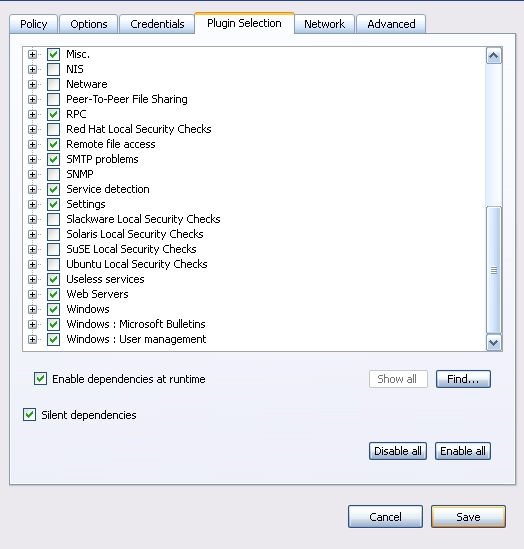Toggle the Silent dependencies checkbox
This screenshot has height=549, width=524.
(x=29, y=415)
